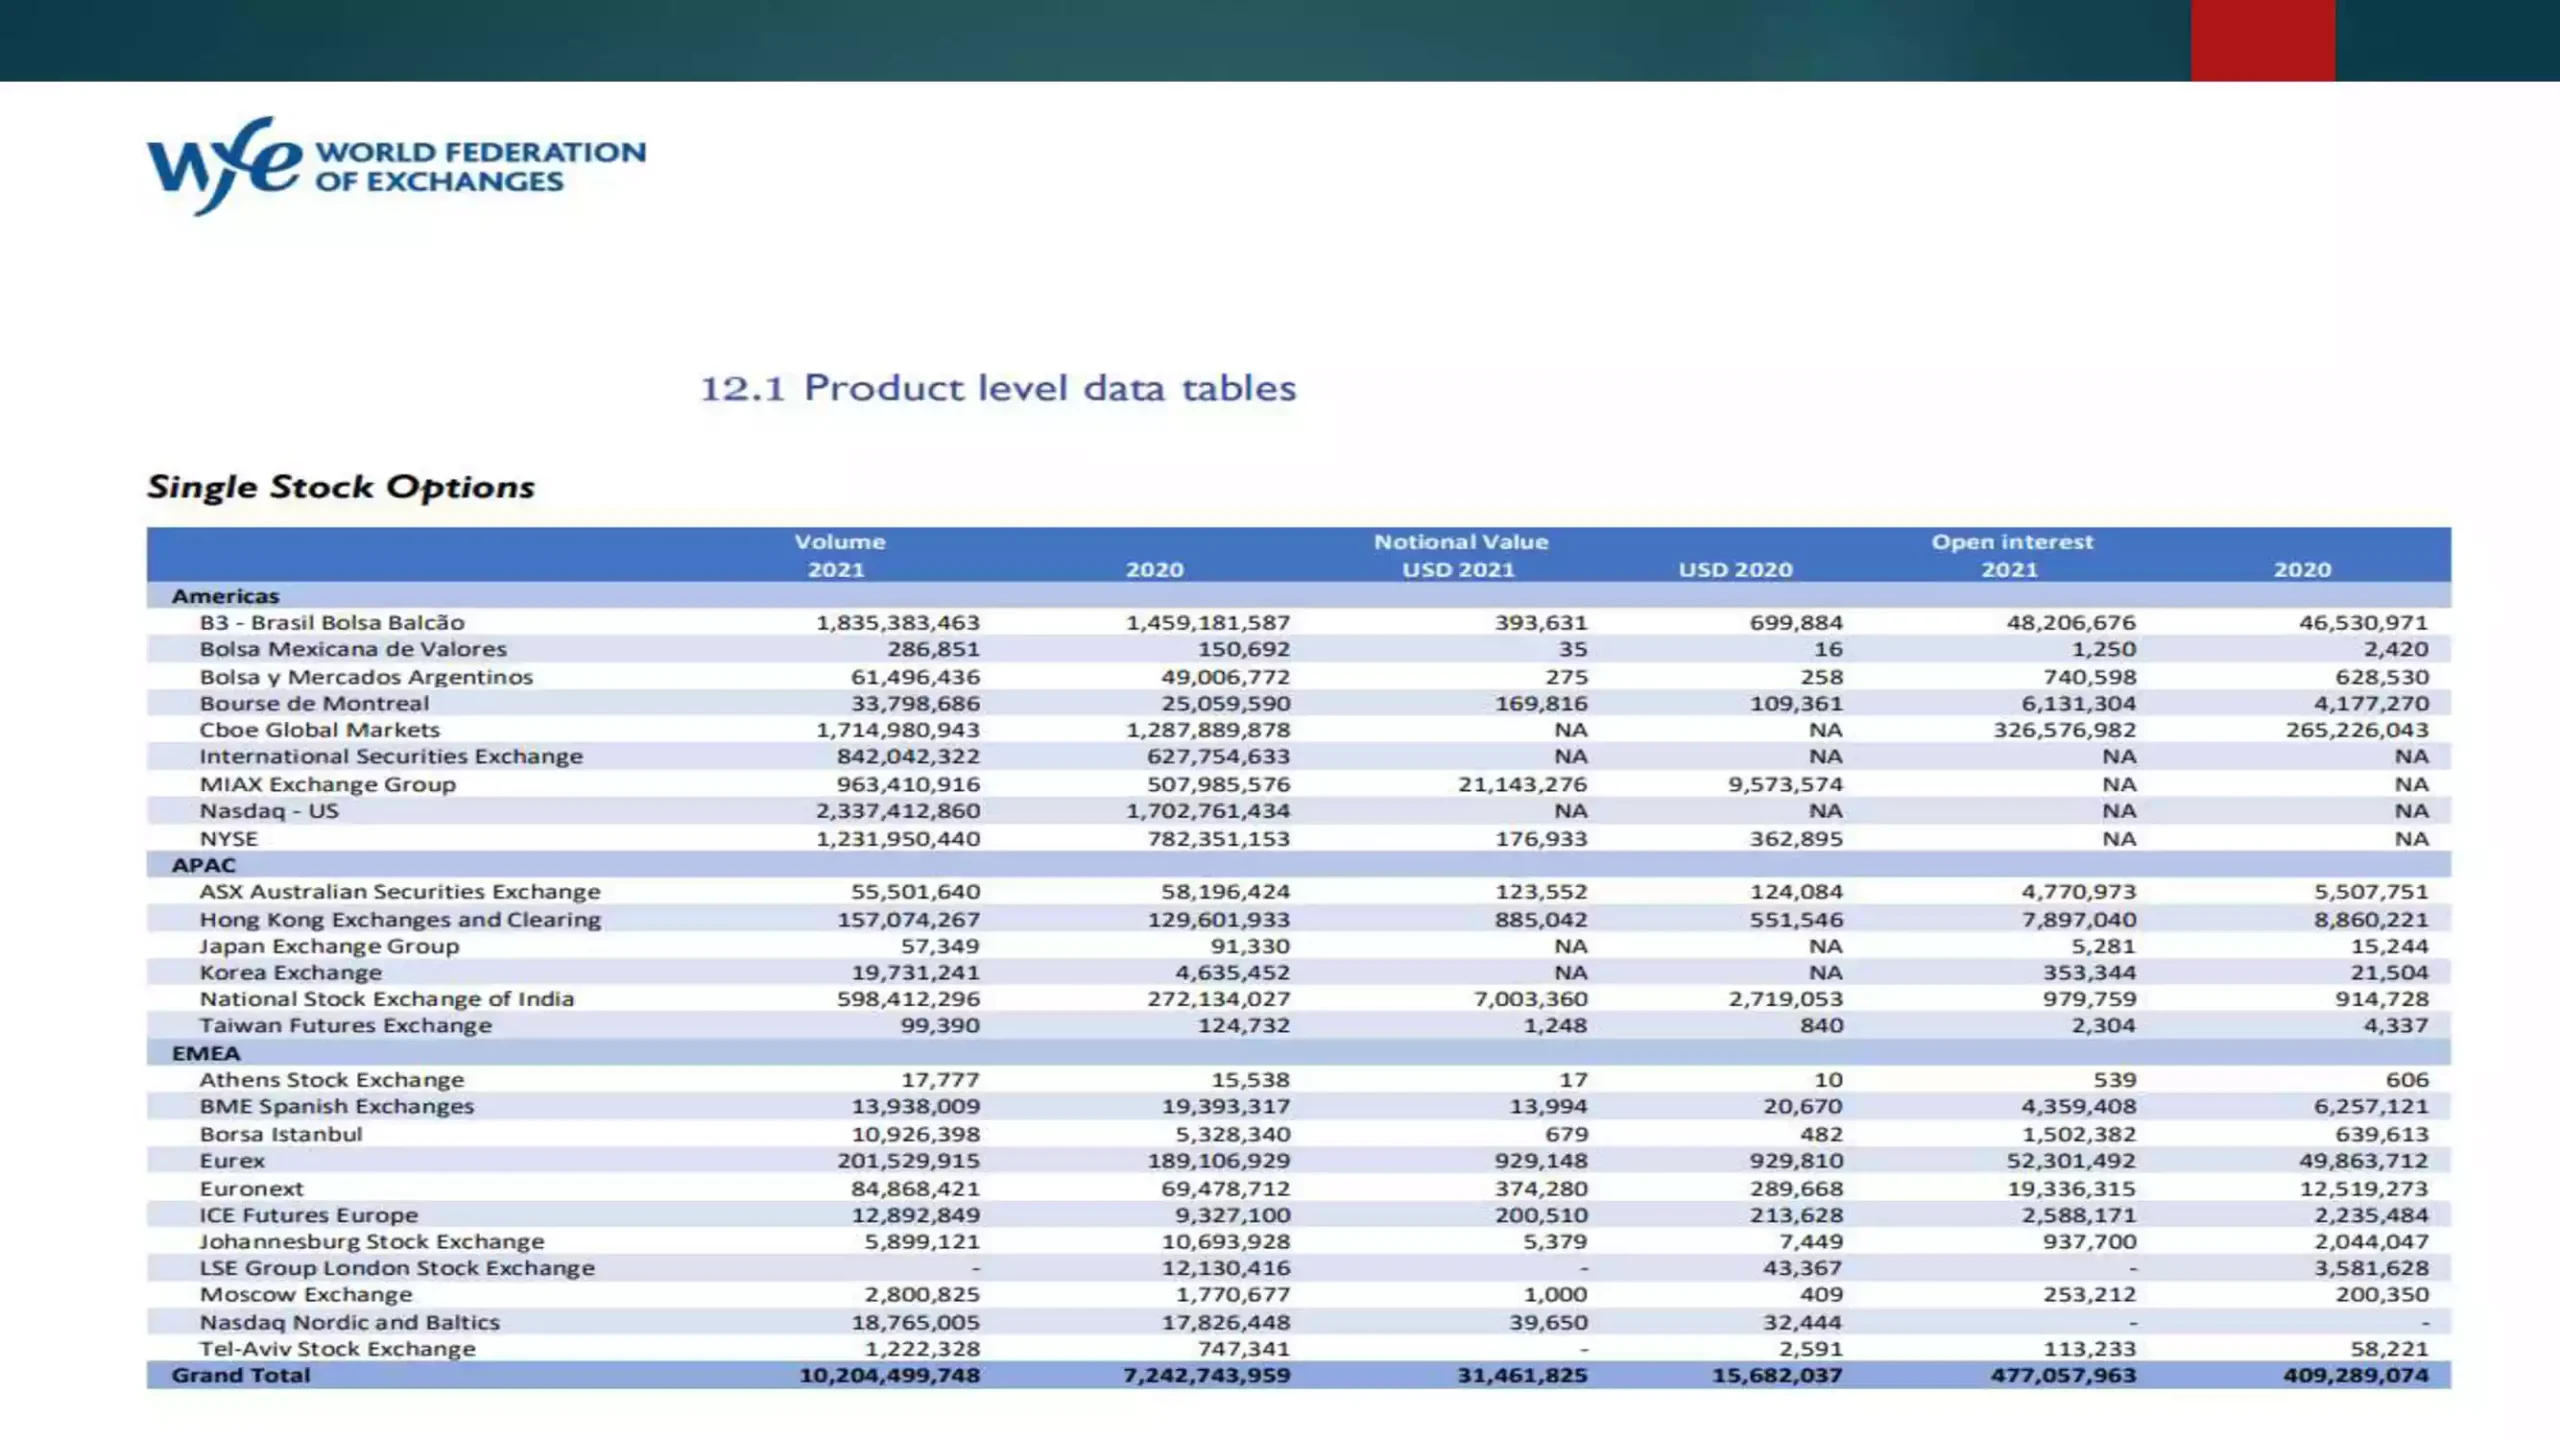Click the MIAX notional value 21,143,276
2560x1440 pixels.
tap(1523, 785)
